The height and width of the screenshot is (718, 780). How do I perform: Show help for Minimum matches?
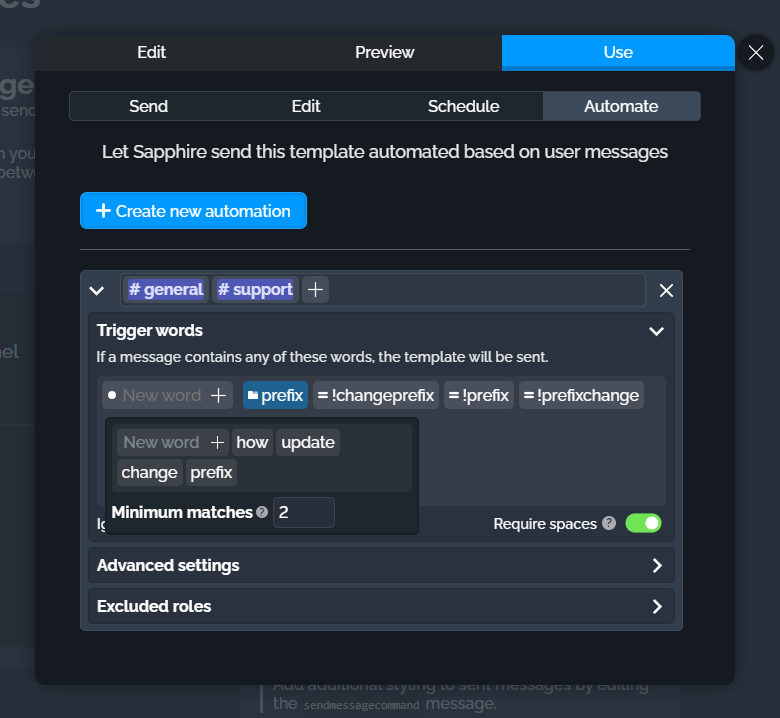tap(262, 512)
